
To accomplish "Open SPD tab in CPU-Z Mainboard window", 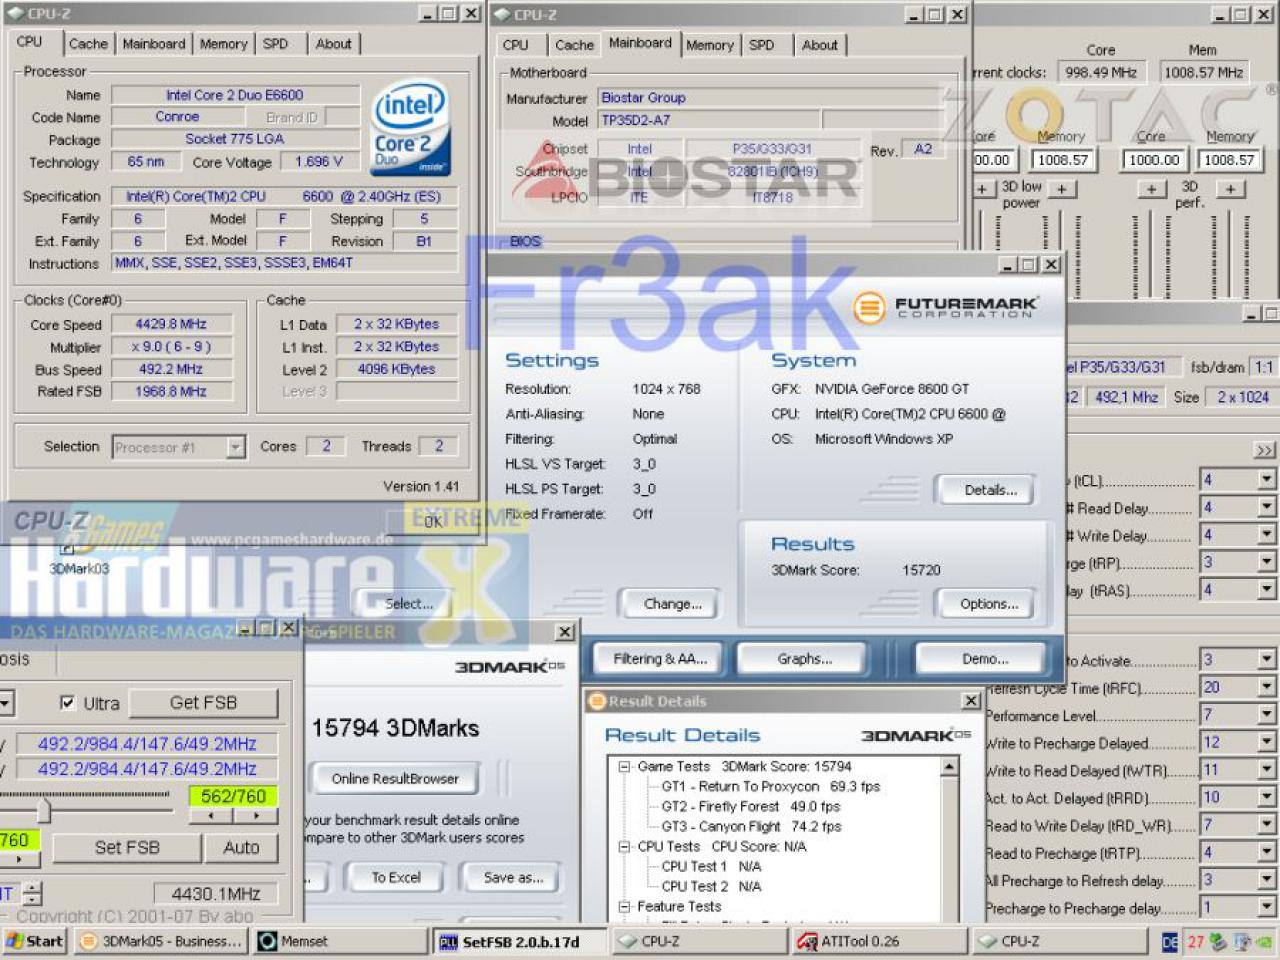I will coord(762,45).
